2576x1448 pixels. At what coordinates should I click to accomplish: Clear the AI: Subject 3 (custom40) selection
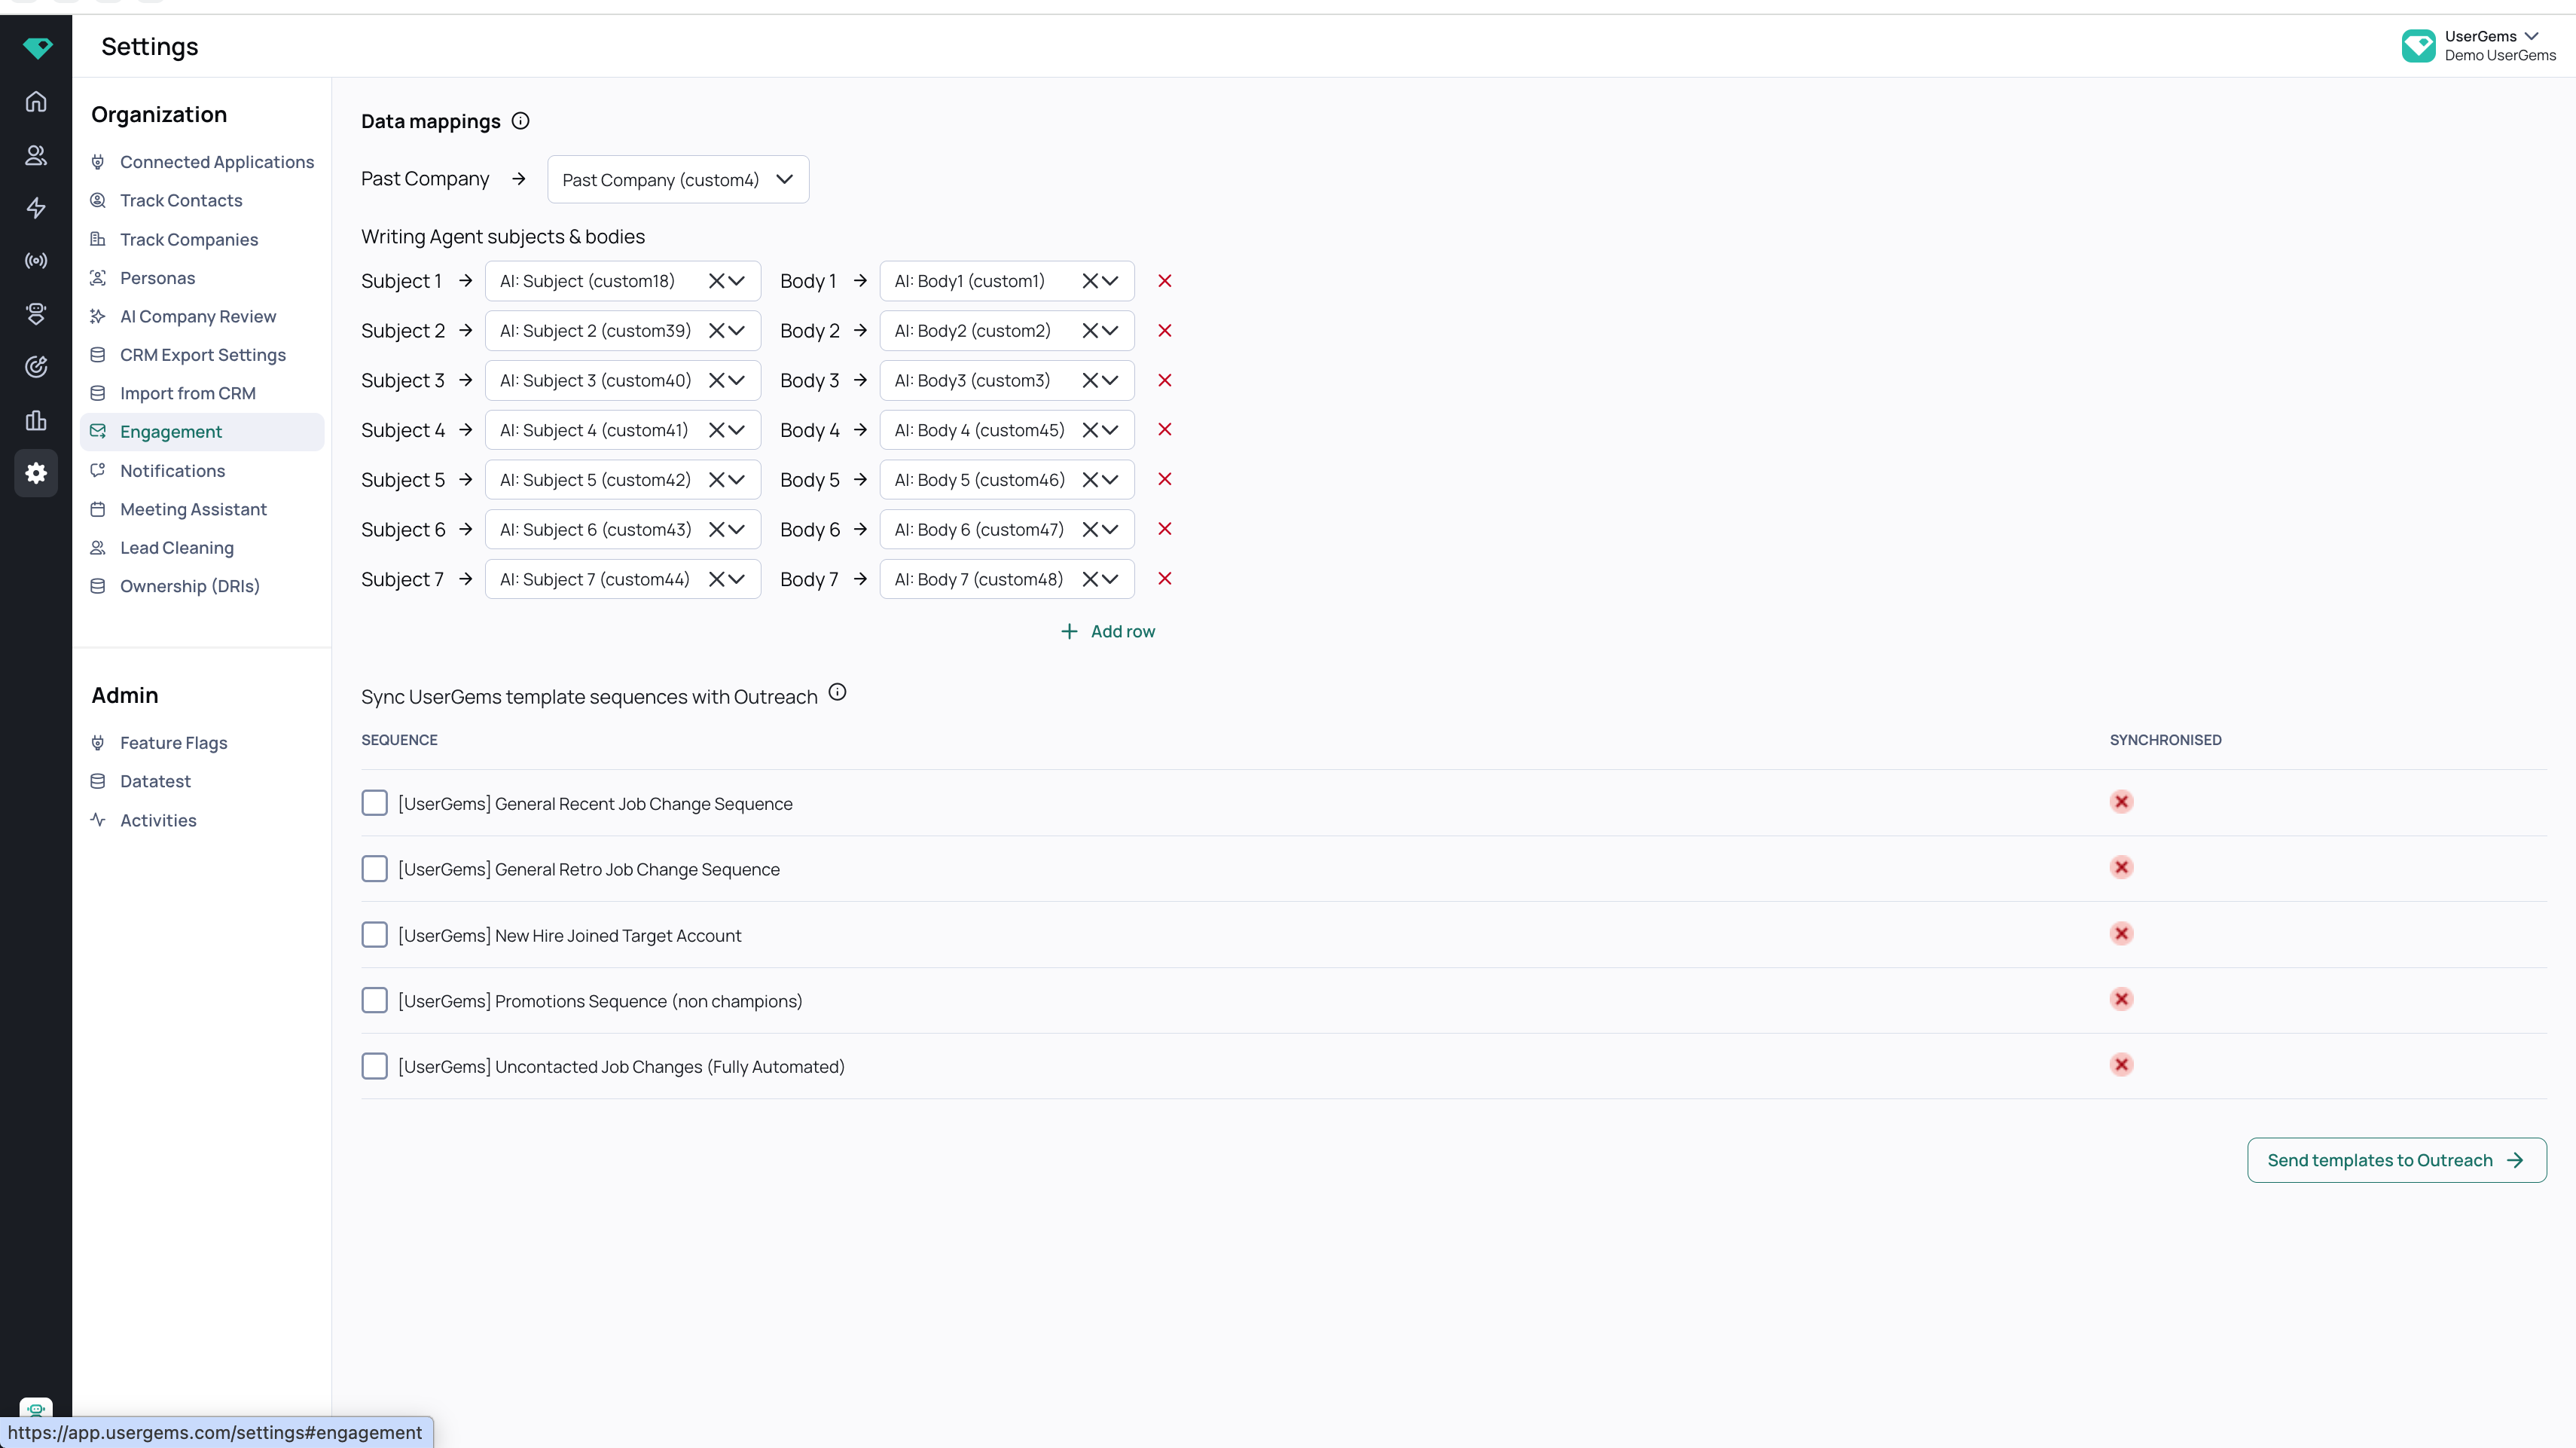(x=717, y=380)
